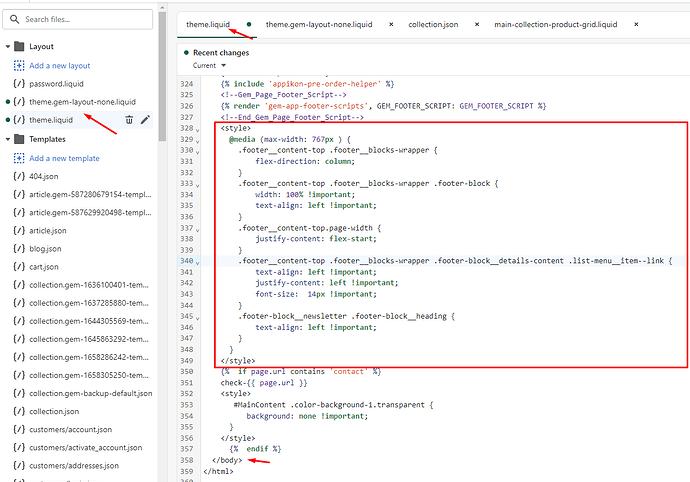Open collection.gem-1644305569 template file
Viewport: 690px width, 482px height.
pyautogui.click(x=89, y=321)
